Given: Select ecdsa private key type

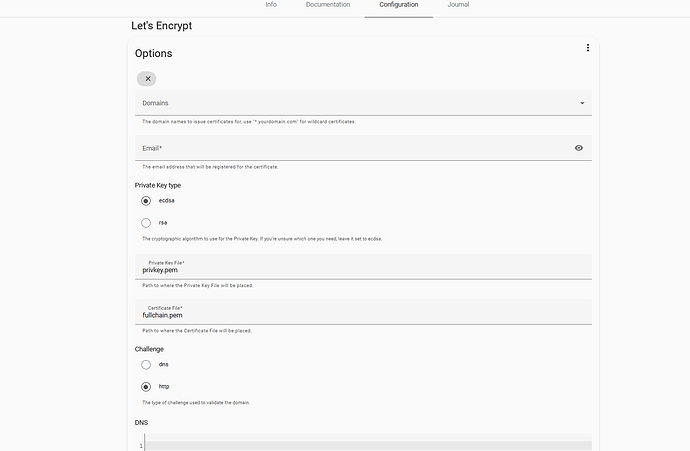Looking at the screenshot, I should click(146, 201).
